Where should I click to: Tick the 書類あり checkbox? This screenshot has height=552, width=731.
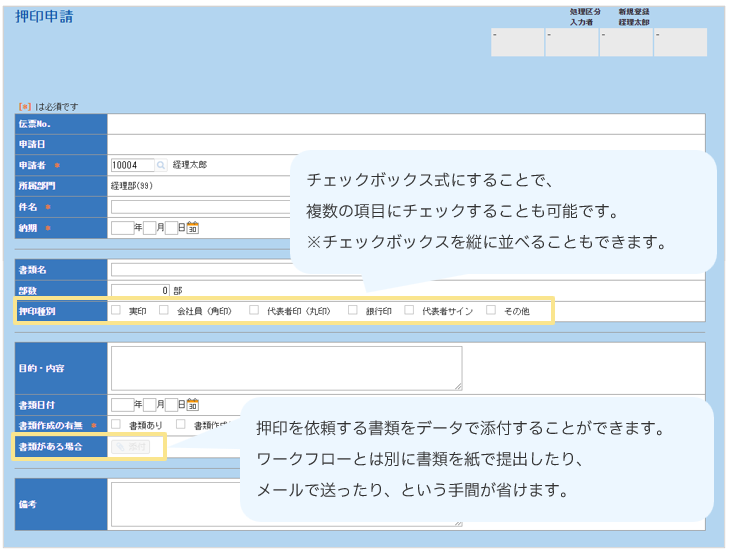[116, 425]
